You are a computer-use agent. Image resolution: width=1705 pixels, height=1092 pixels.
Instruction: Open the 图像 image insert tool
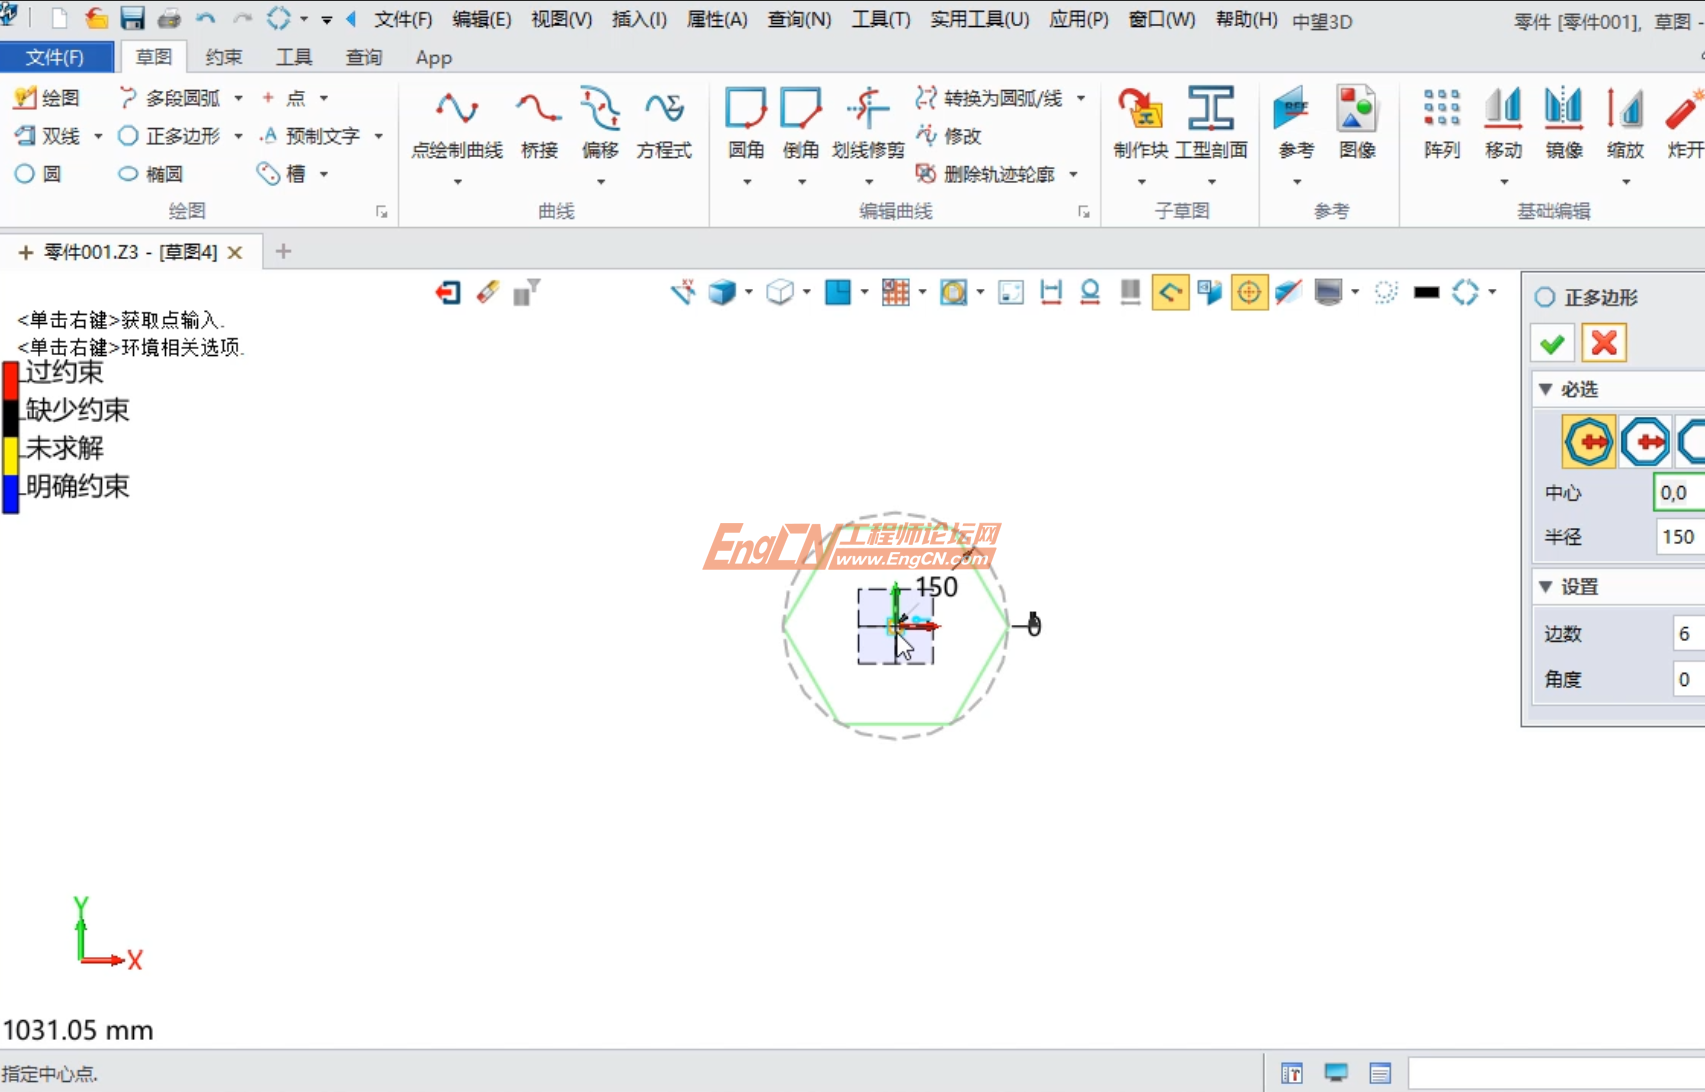tap(1358, 125)
